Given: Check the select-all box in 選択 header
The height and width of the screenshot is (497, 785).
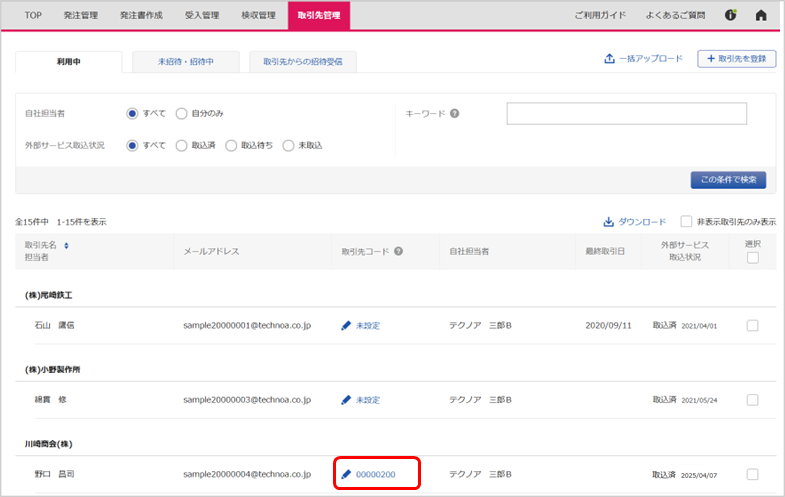Looking at the screenshot, I should click(x=752, y=258).
